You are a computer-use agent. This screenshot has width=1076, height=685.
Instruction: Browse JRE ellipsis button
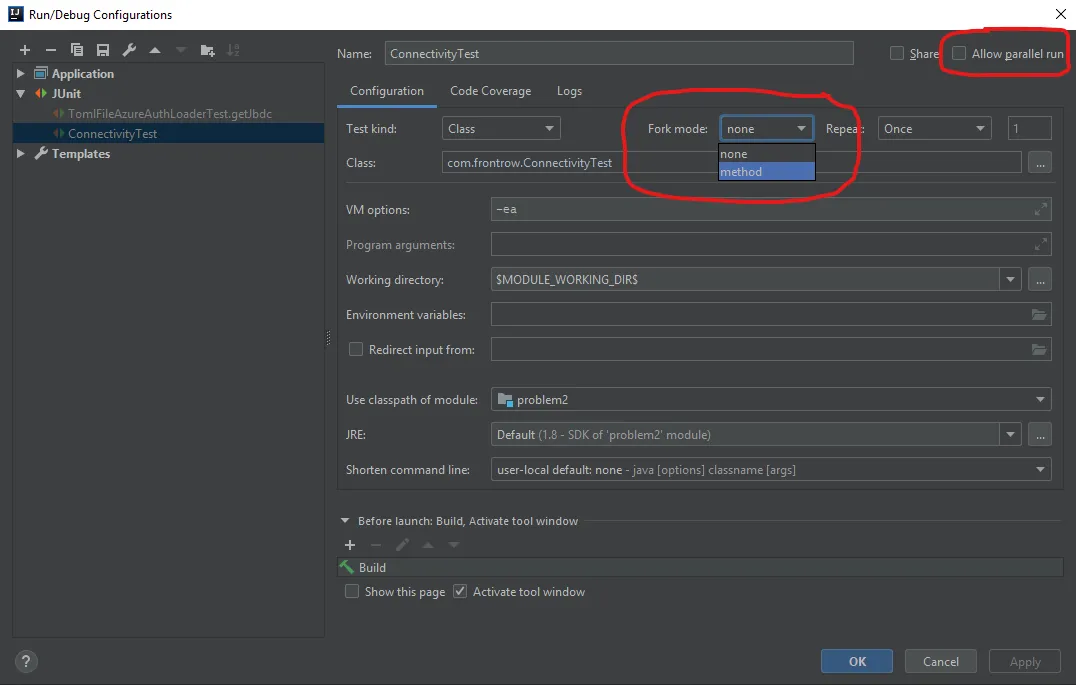1040,434
